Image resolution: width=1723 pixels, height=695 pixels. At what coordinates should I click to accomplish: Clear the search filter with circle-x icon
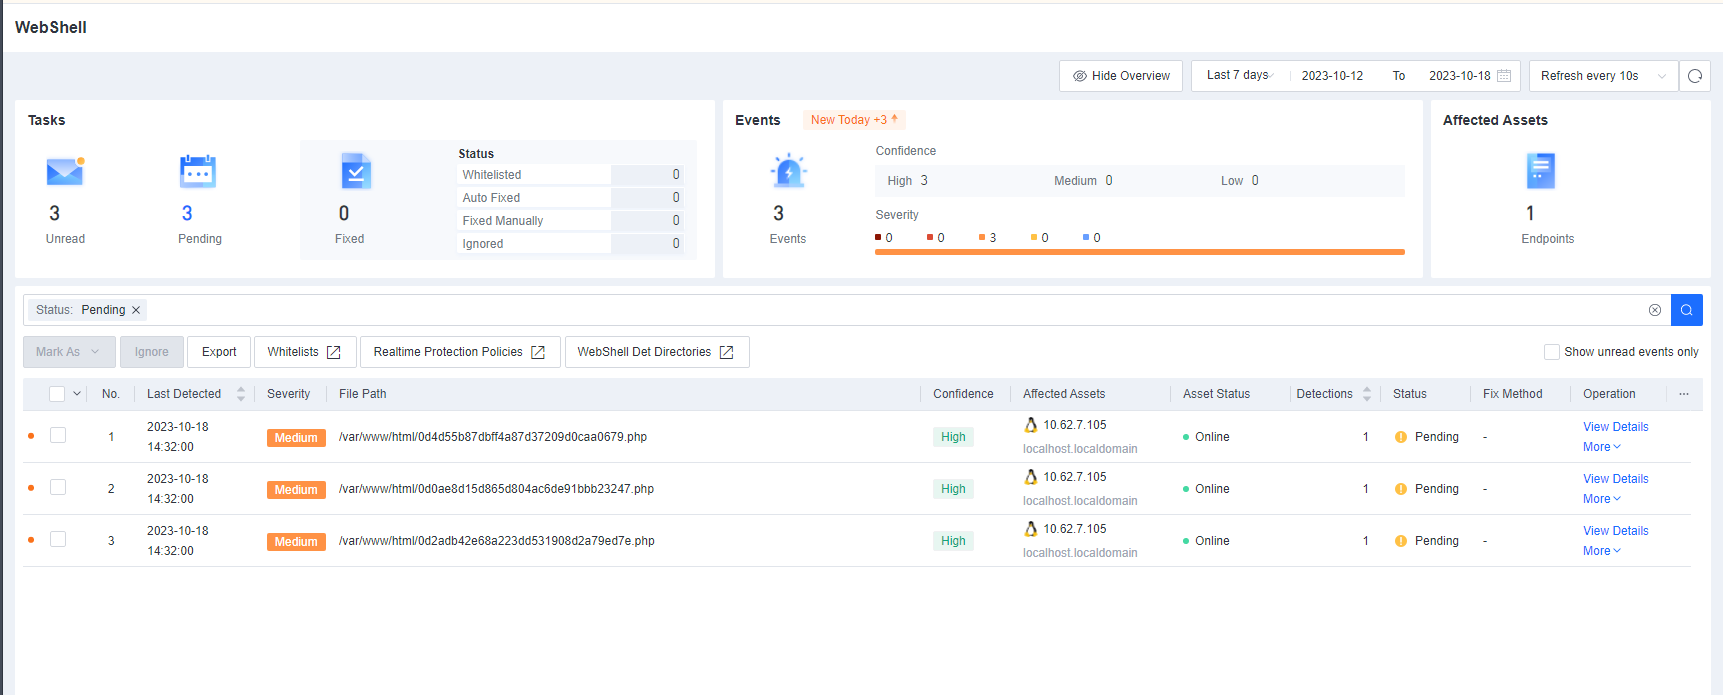[1655, 310]
